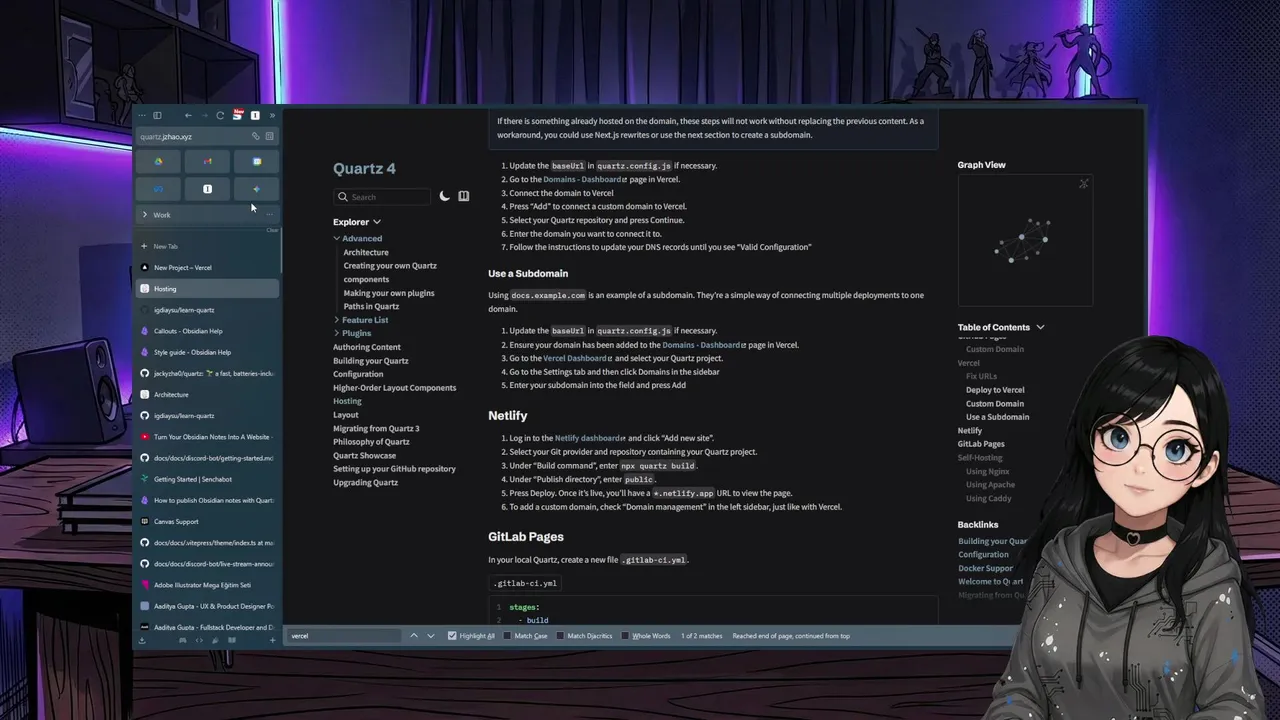Open the Graph View node preview
Screen dimensions: 1280x720
(1025, 240)
